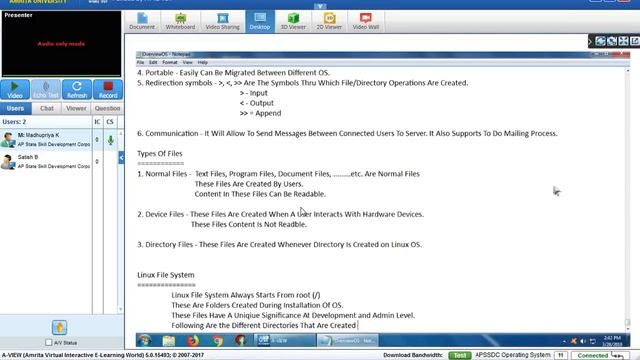
Task: Click the IC column header
Action: coord(97,122)
